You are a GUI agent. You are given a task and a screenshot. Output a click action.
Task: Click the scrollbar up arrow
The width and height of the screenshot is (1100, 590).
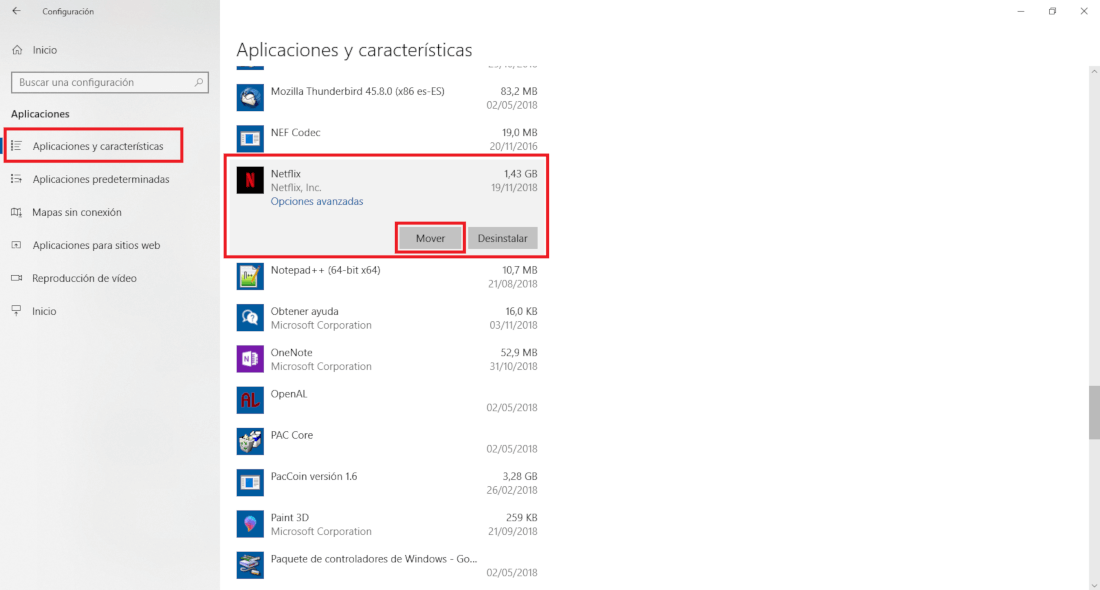pyautogui.click(x=1094, y=71)
